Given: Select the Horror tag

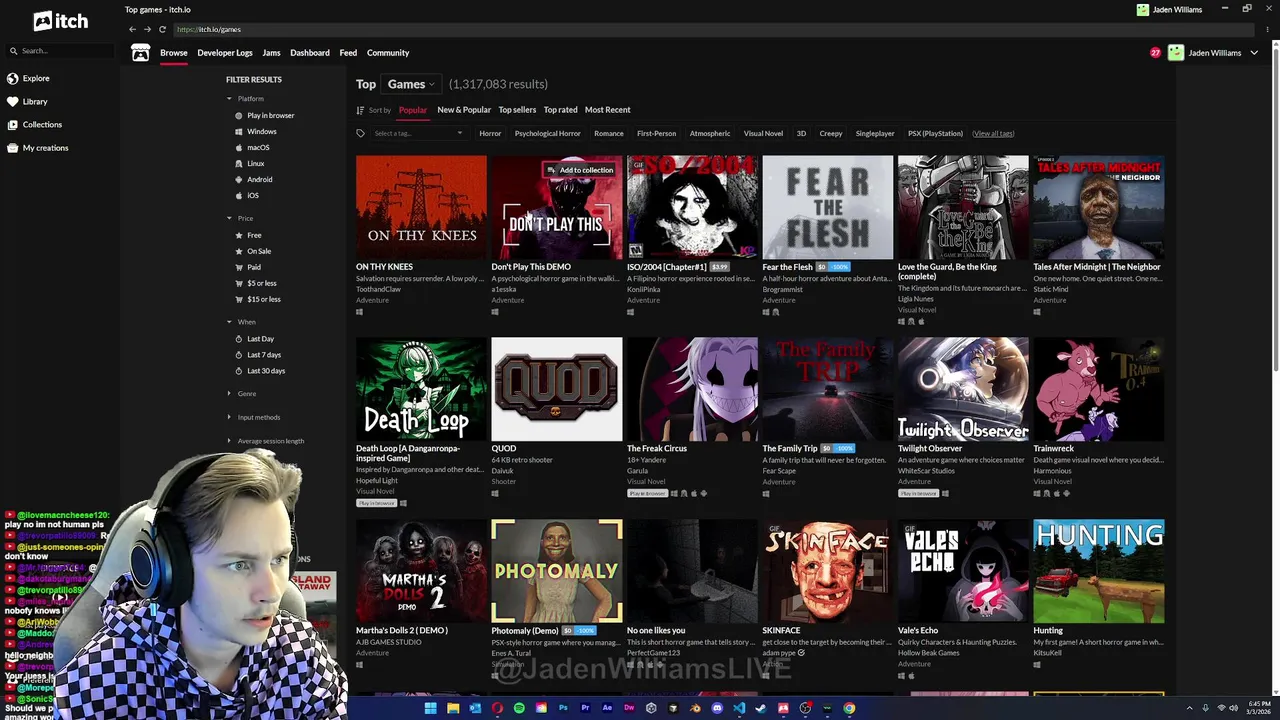Looking at the screenshot, I should coord(490,133).
